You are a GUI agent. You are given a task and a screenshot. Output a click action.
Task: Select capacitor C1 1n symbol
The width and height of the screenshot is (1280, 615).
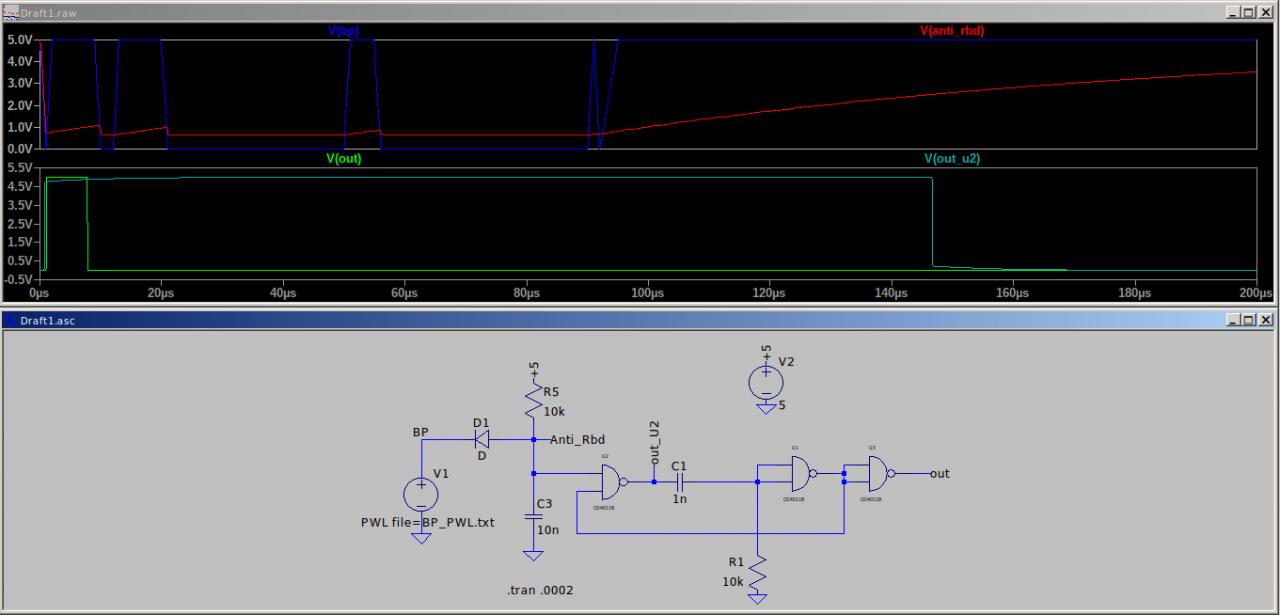tap(679, 481)
